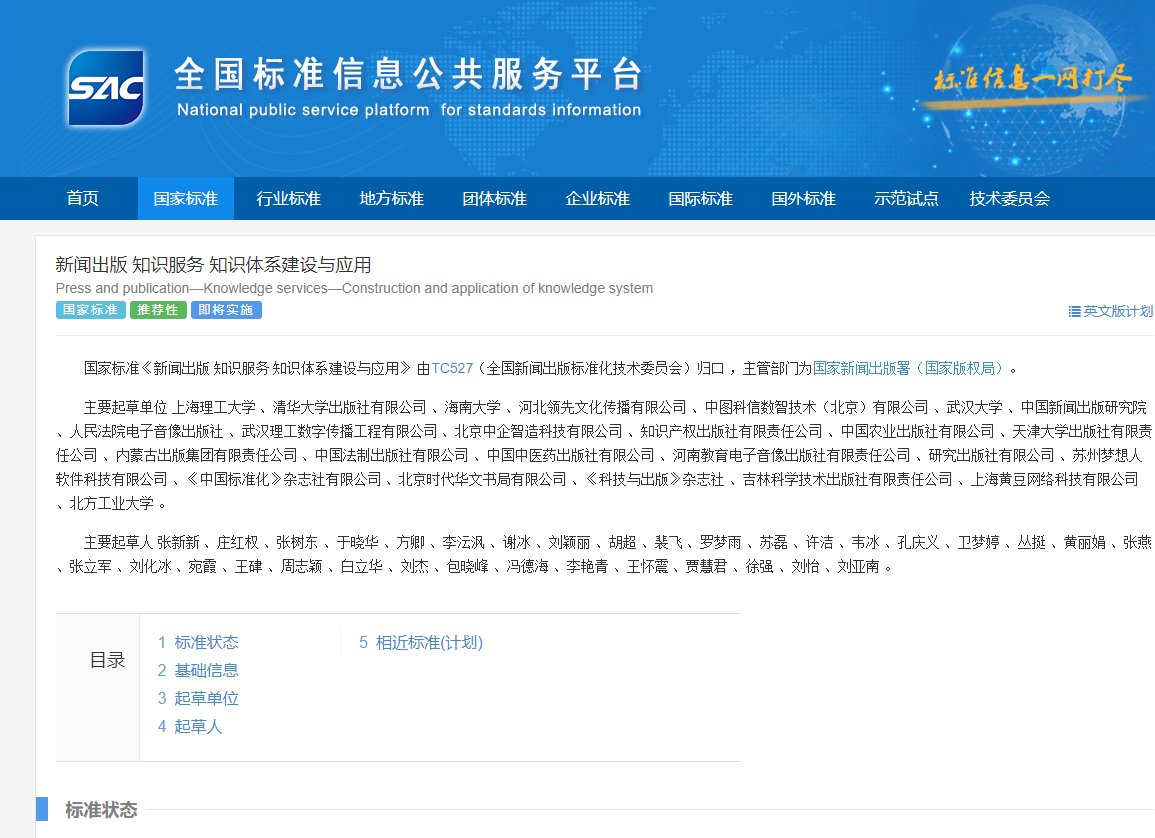The width and height of the screenshot is (1155, 838).
Task: Switch to 企业标准 nav item
Action: [x=597, y=198]
